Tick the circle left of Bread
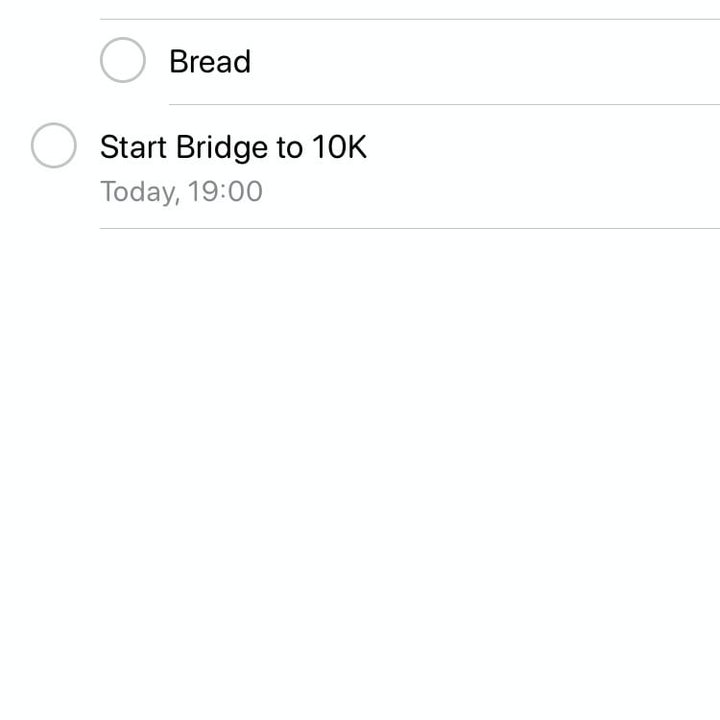The image size is (720, 720). click(x=123, y=61)
